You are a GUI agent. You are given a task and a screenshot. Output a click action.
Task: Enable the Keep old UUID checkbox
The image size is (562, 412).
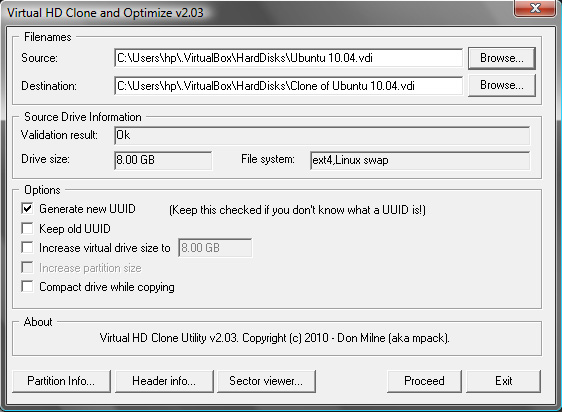click(27, 228)
